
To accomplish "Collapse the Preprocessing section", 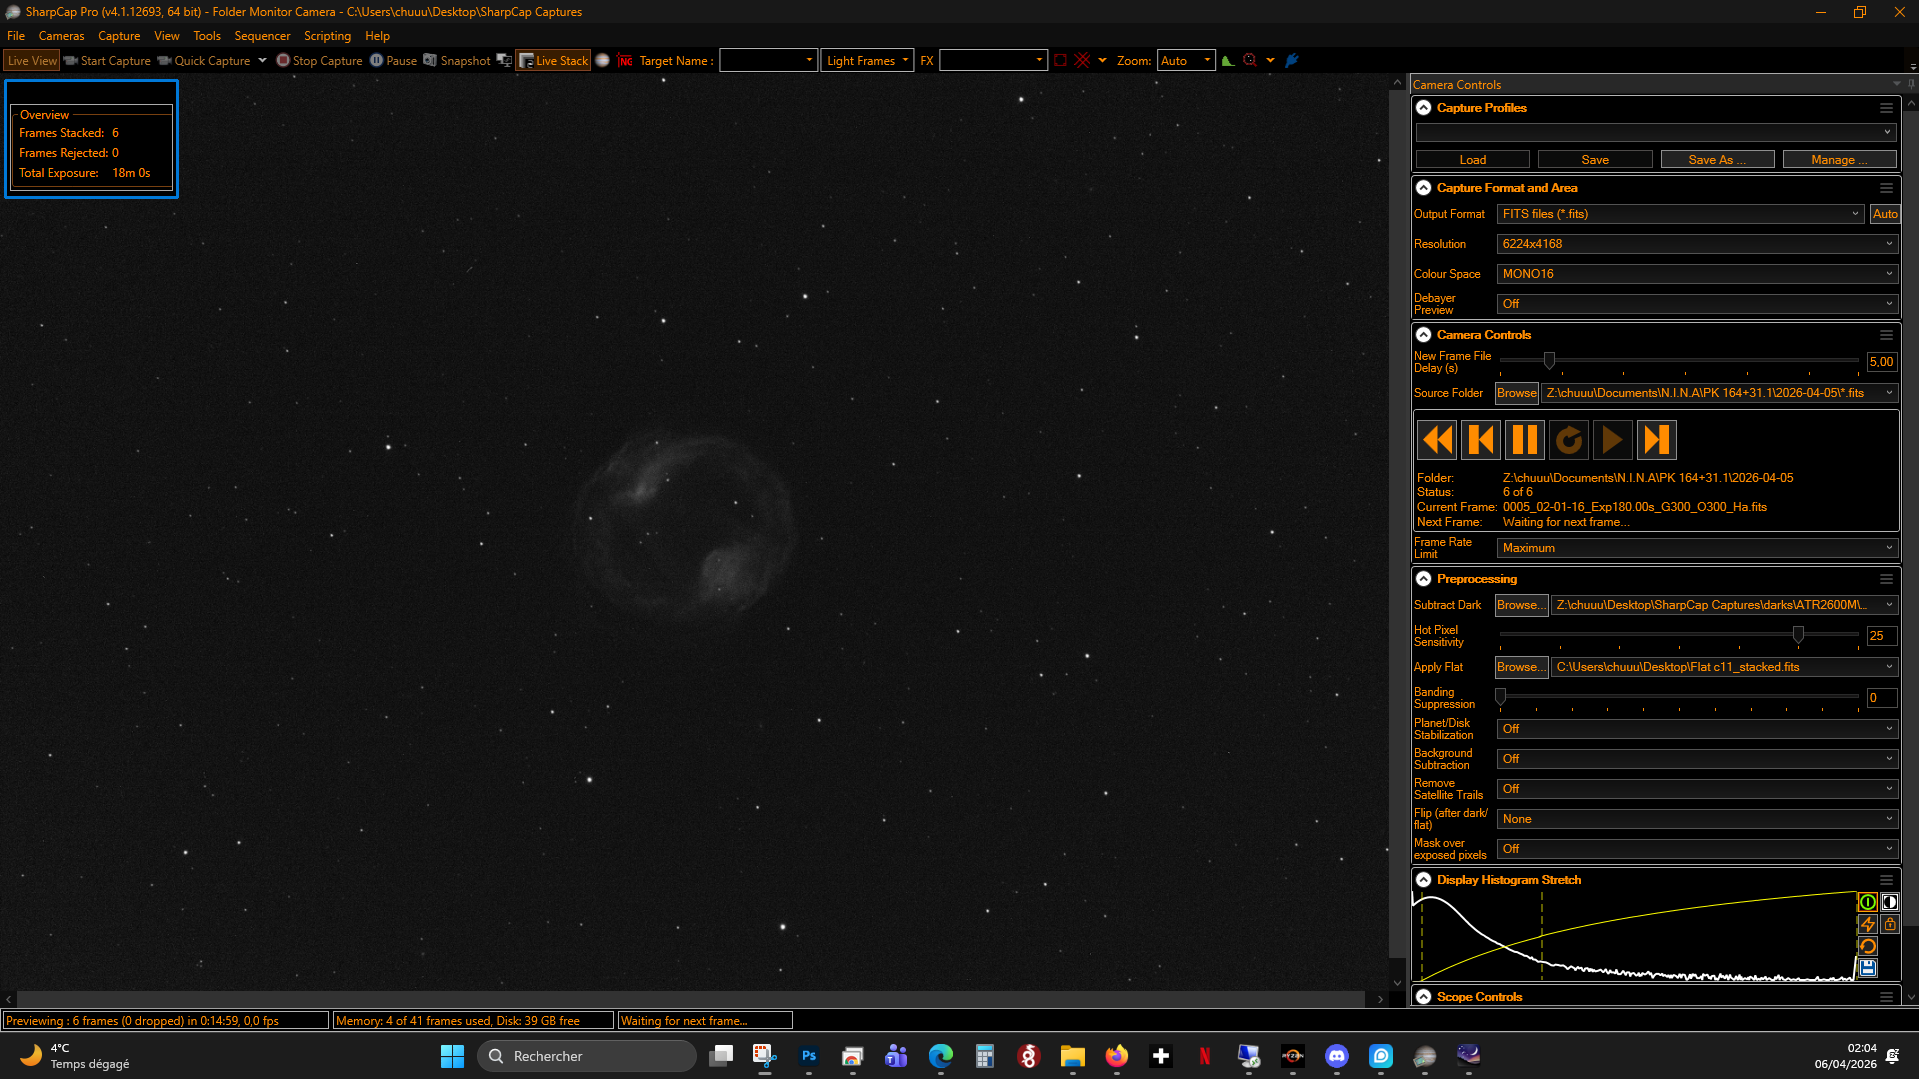I will tap(1424, 579).
